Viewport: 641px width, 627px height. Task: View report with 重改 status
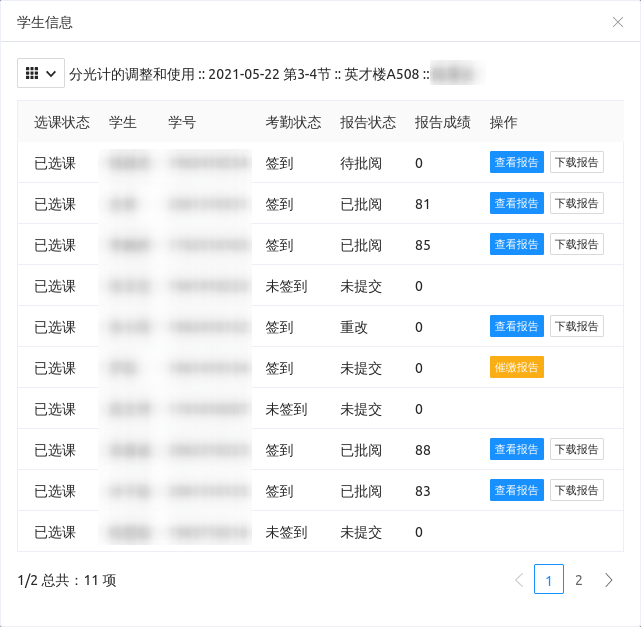tap(516, 327)
